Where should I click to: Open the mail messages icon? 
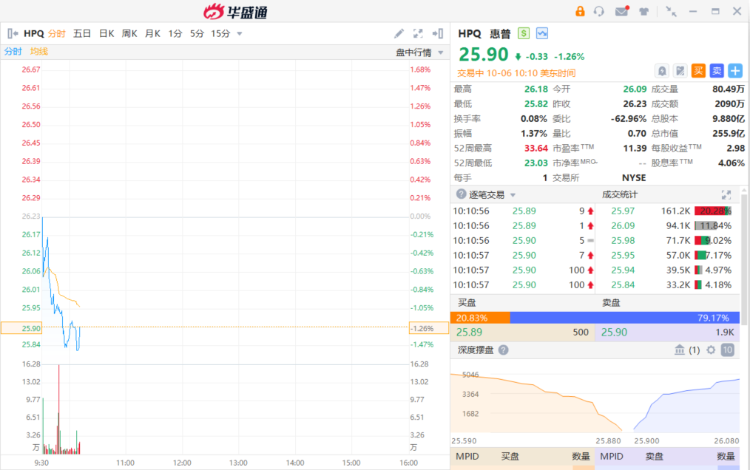(622, 11)
